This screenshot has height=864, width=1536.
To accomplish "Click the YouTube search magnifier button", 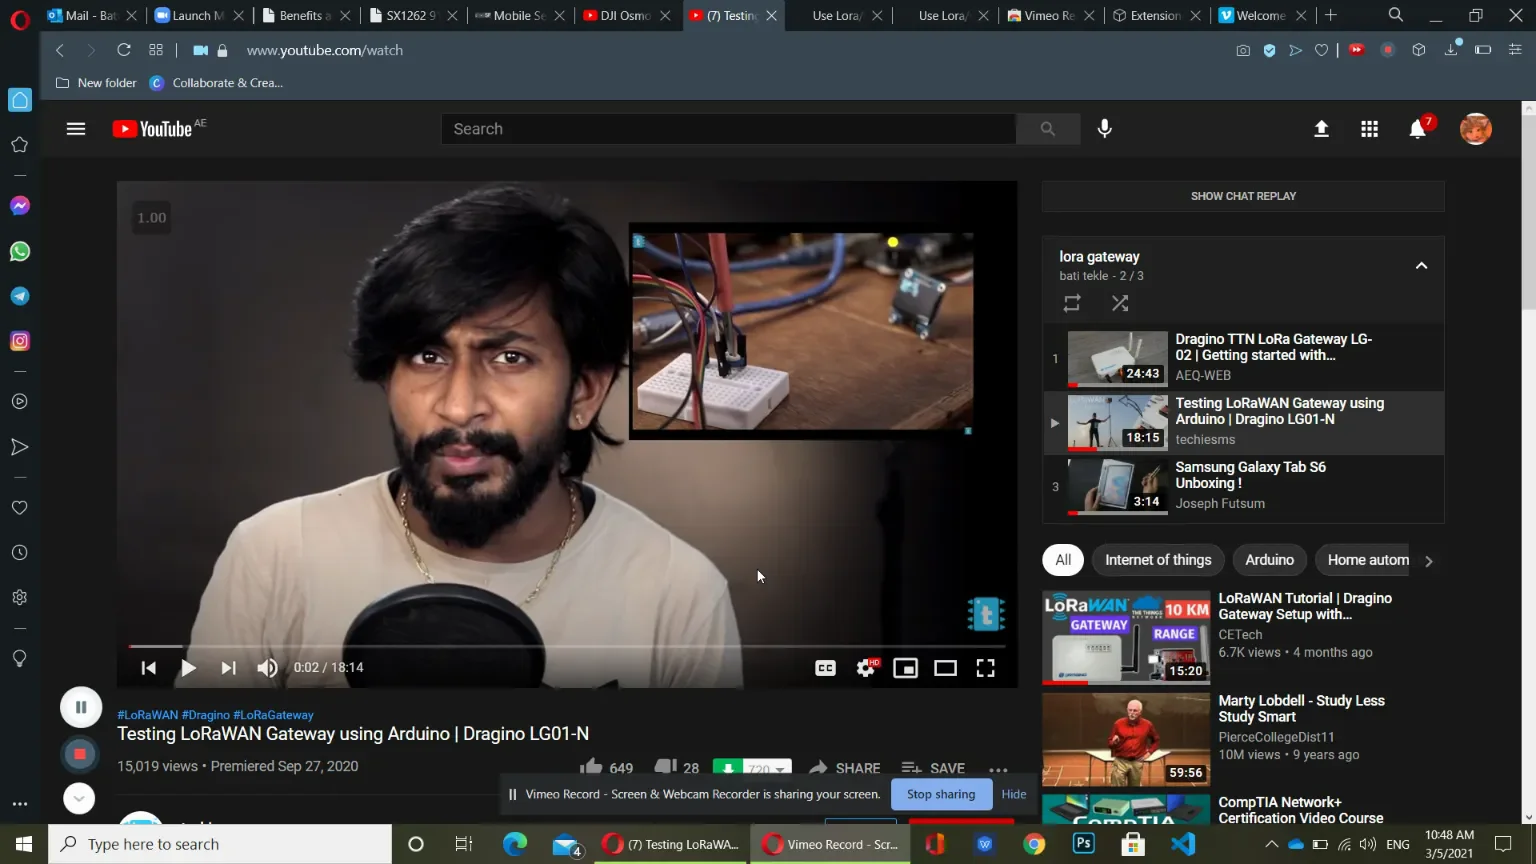I will click(x=1048, y=129).
